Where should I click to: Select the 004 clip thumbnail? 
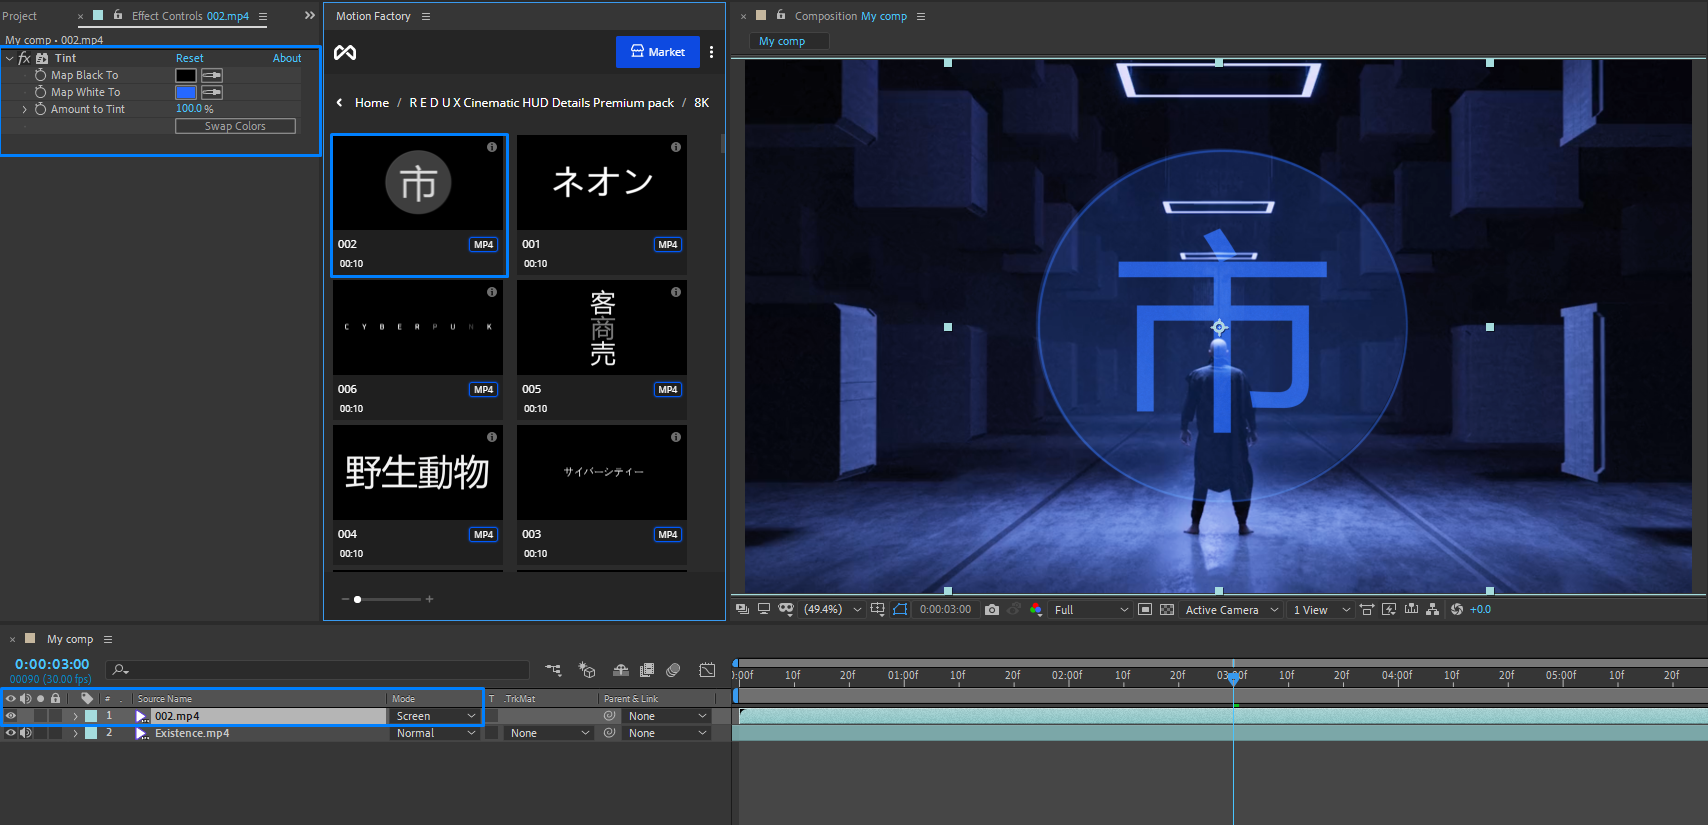[x=417, y=472]
